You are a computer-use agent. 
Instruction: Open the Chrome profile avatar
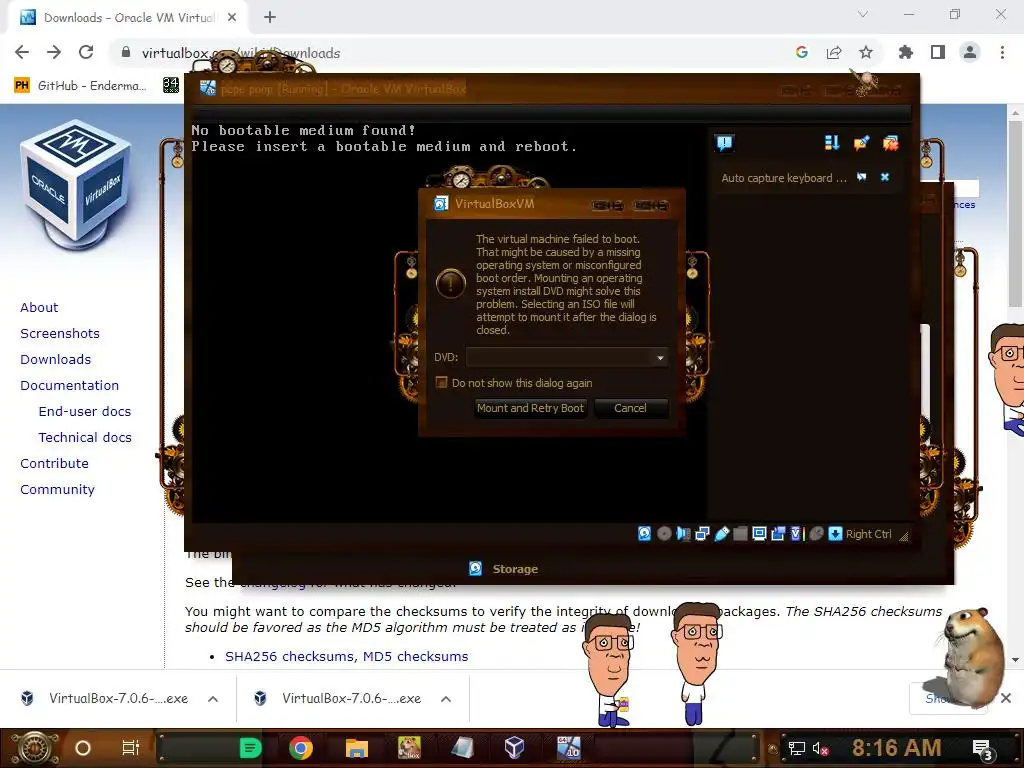tap(970, 52)
